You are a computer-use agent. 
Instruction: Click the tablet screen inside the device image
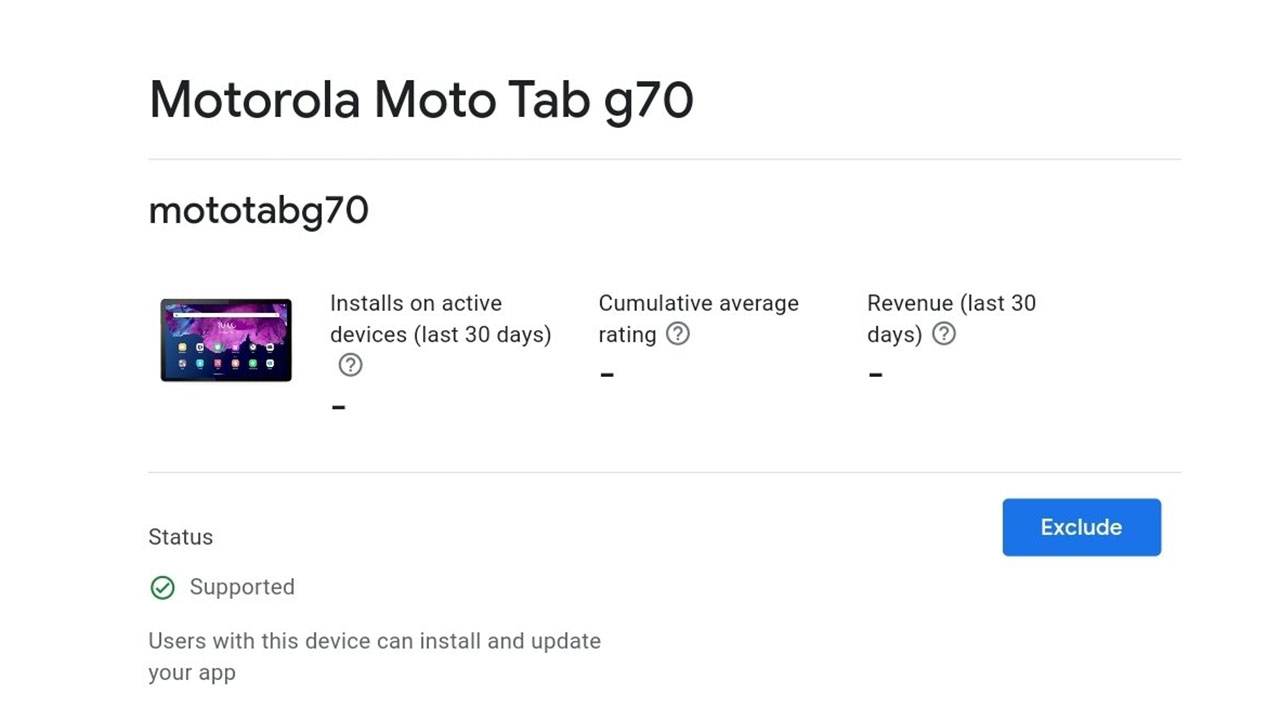coord(225,338)
